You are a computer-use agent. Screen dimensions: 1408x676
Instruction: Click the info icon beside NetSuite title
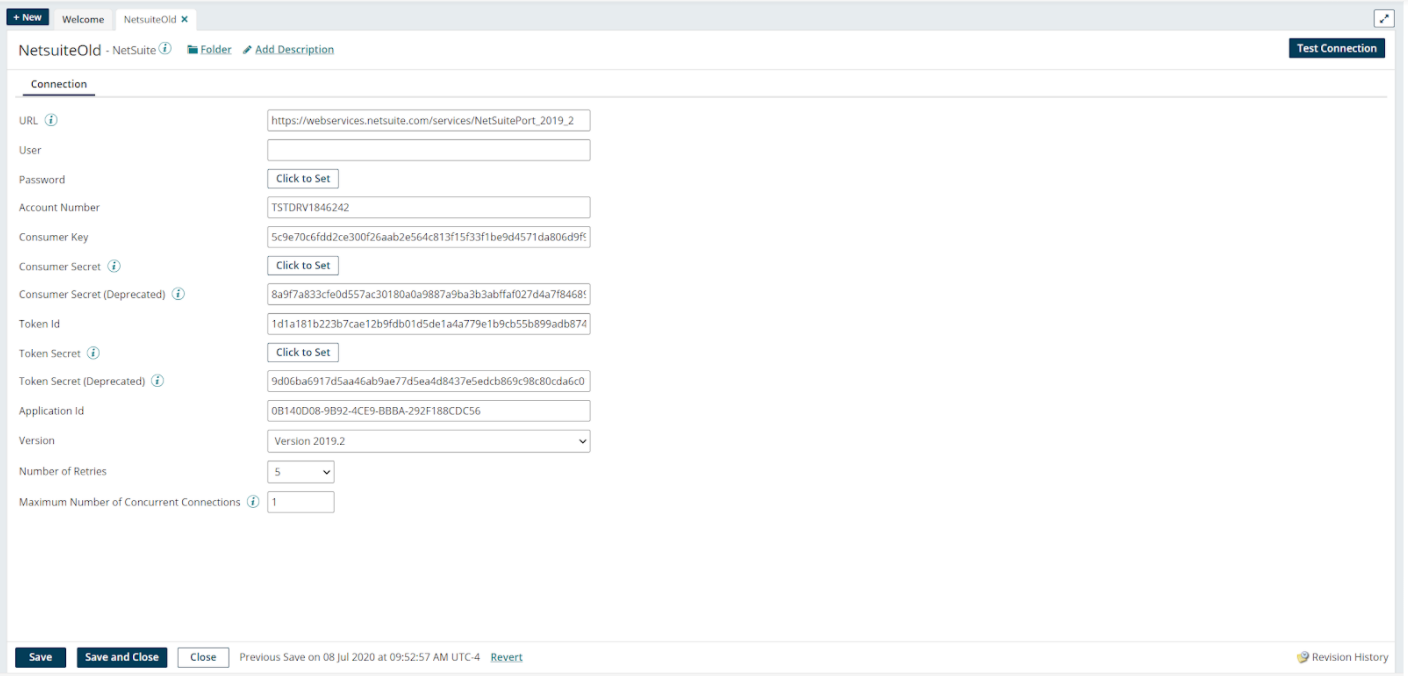pos(166,47)
